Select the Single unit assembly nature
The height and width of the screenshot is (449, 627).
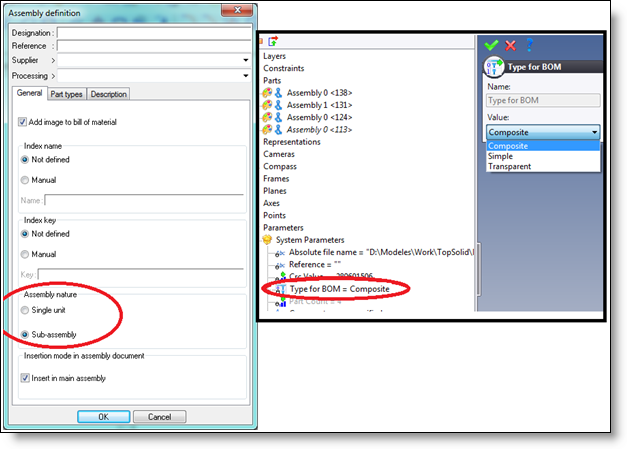click(x=23, y=311)
